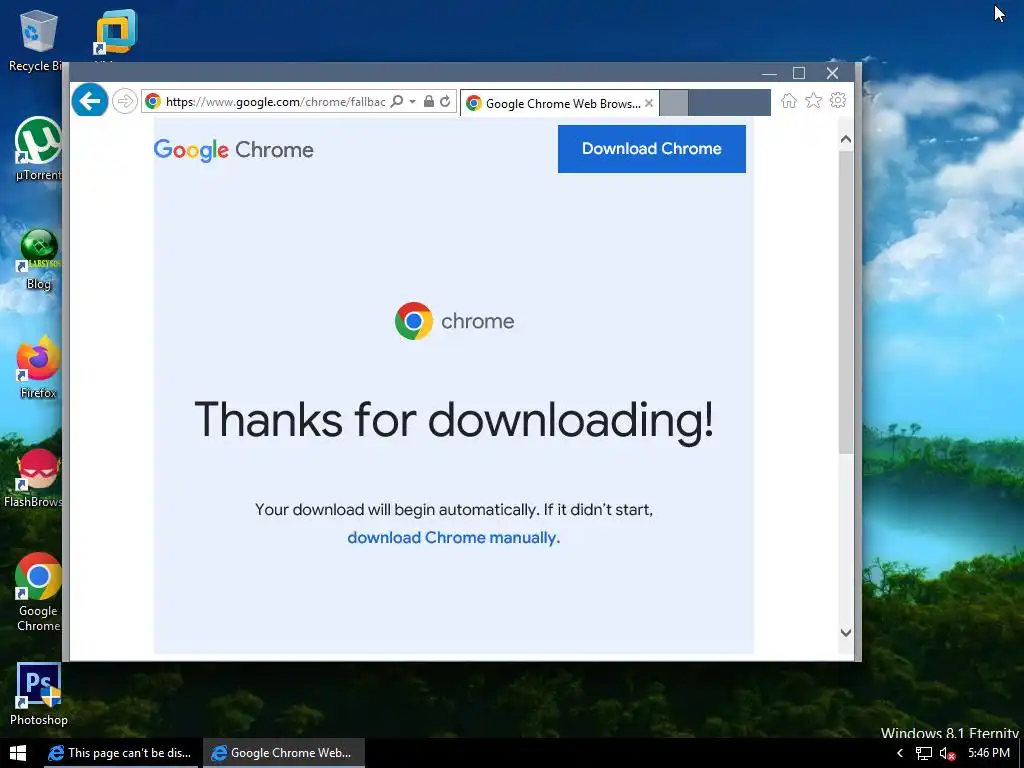Select the VMware desktop shortcut icon

click(x=116, y=34)
